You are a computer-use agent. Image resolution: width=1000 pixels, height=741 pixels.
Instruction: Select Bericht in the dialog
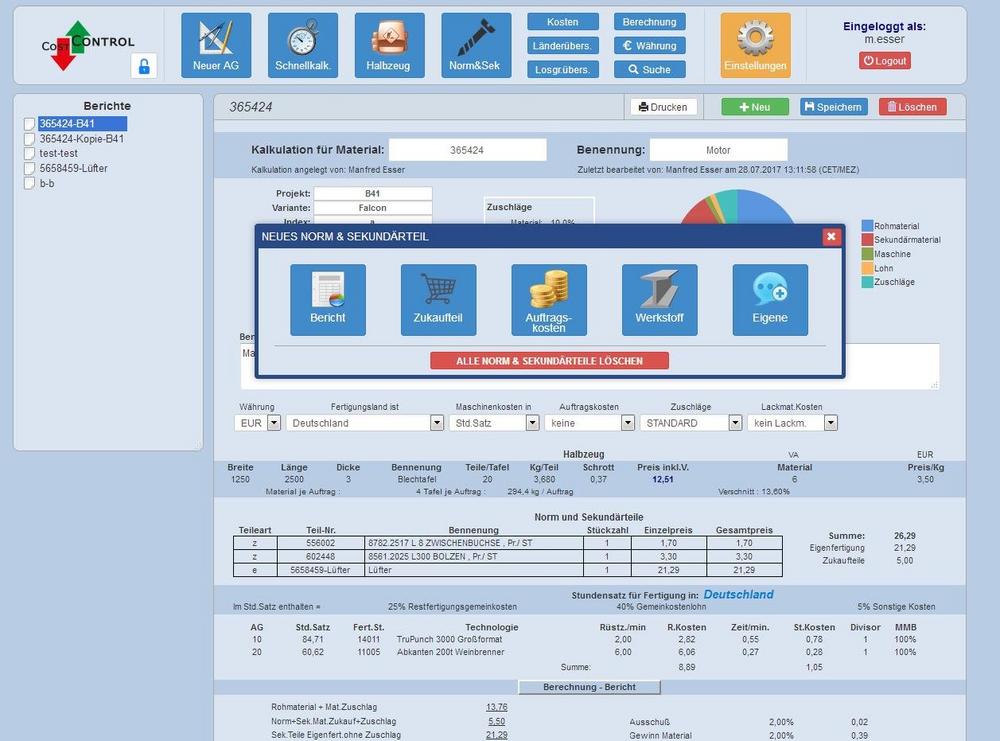click(328, 299)
